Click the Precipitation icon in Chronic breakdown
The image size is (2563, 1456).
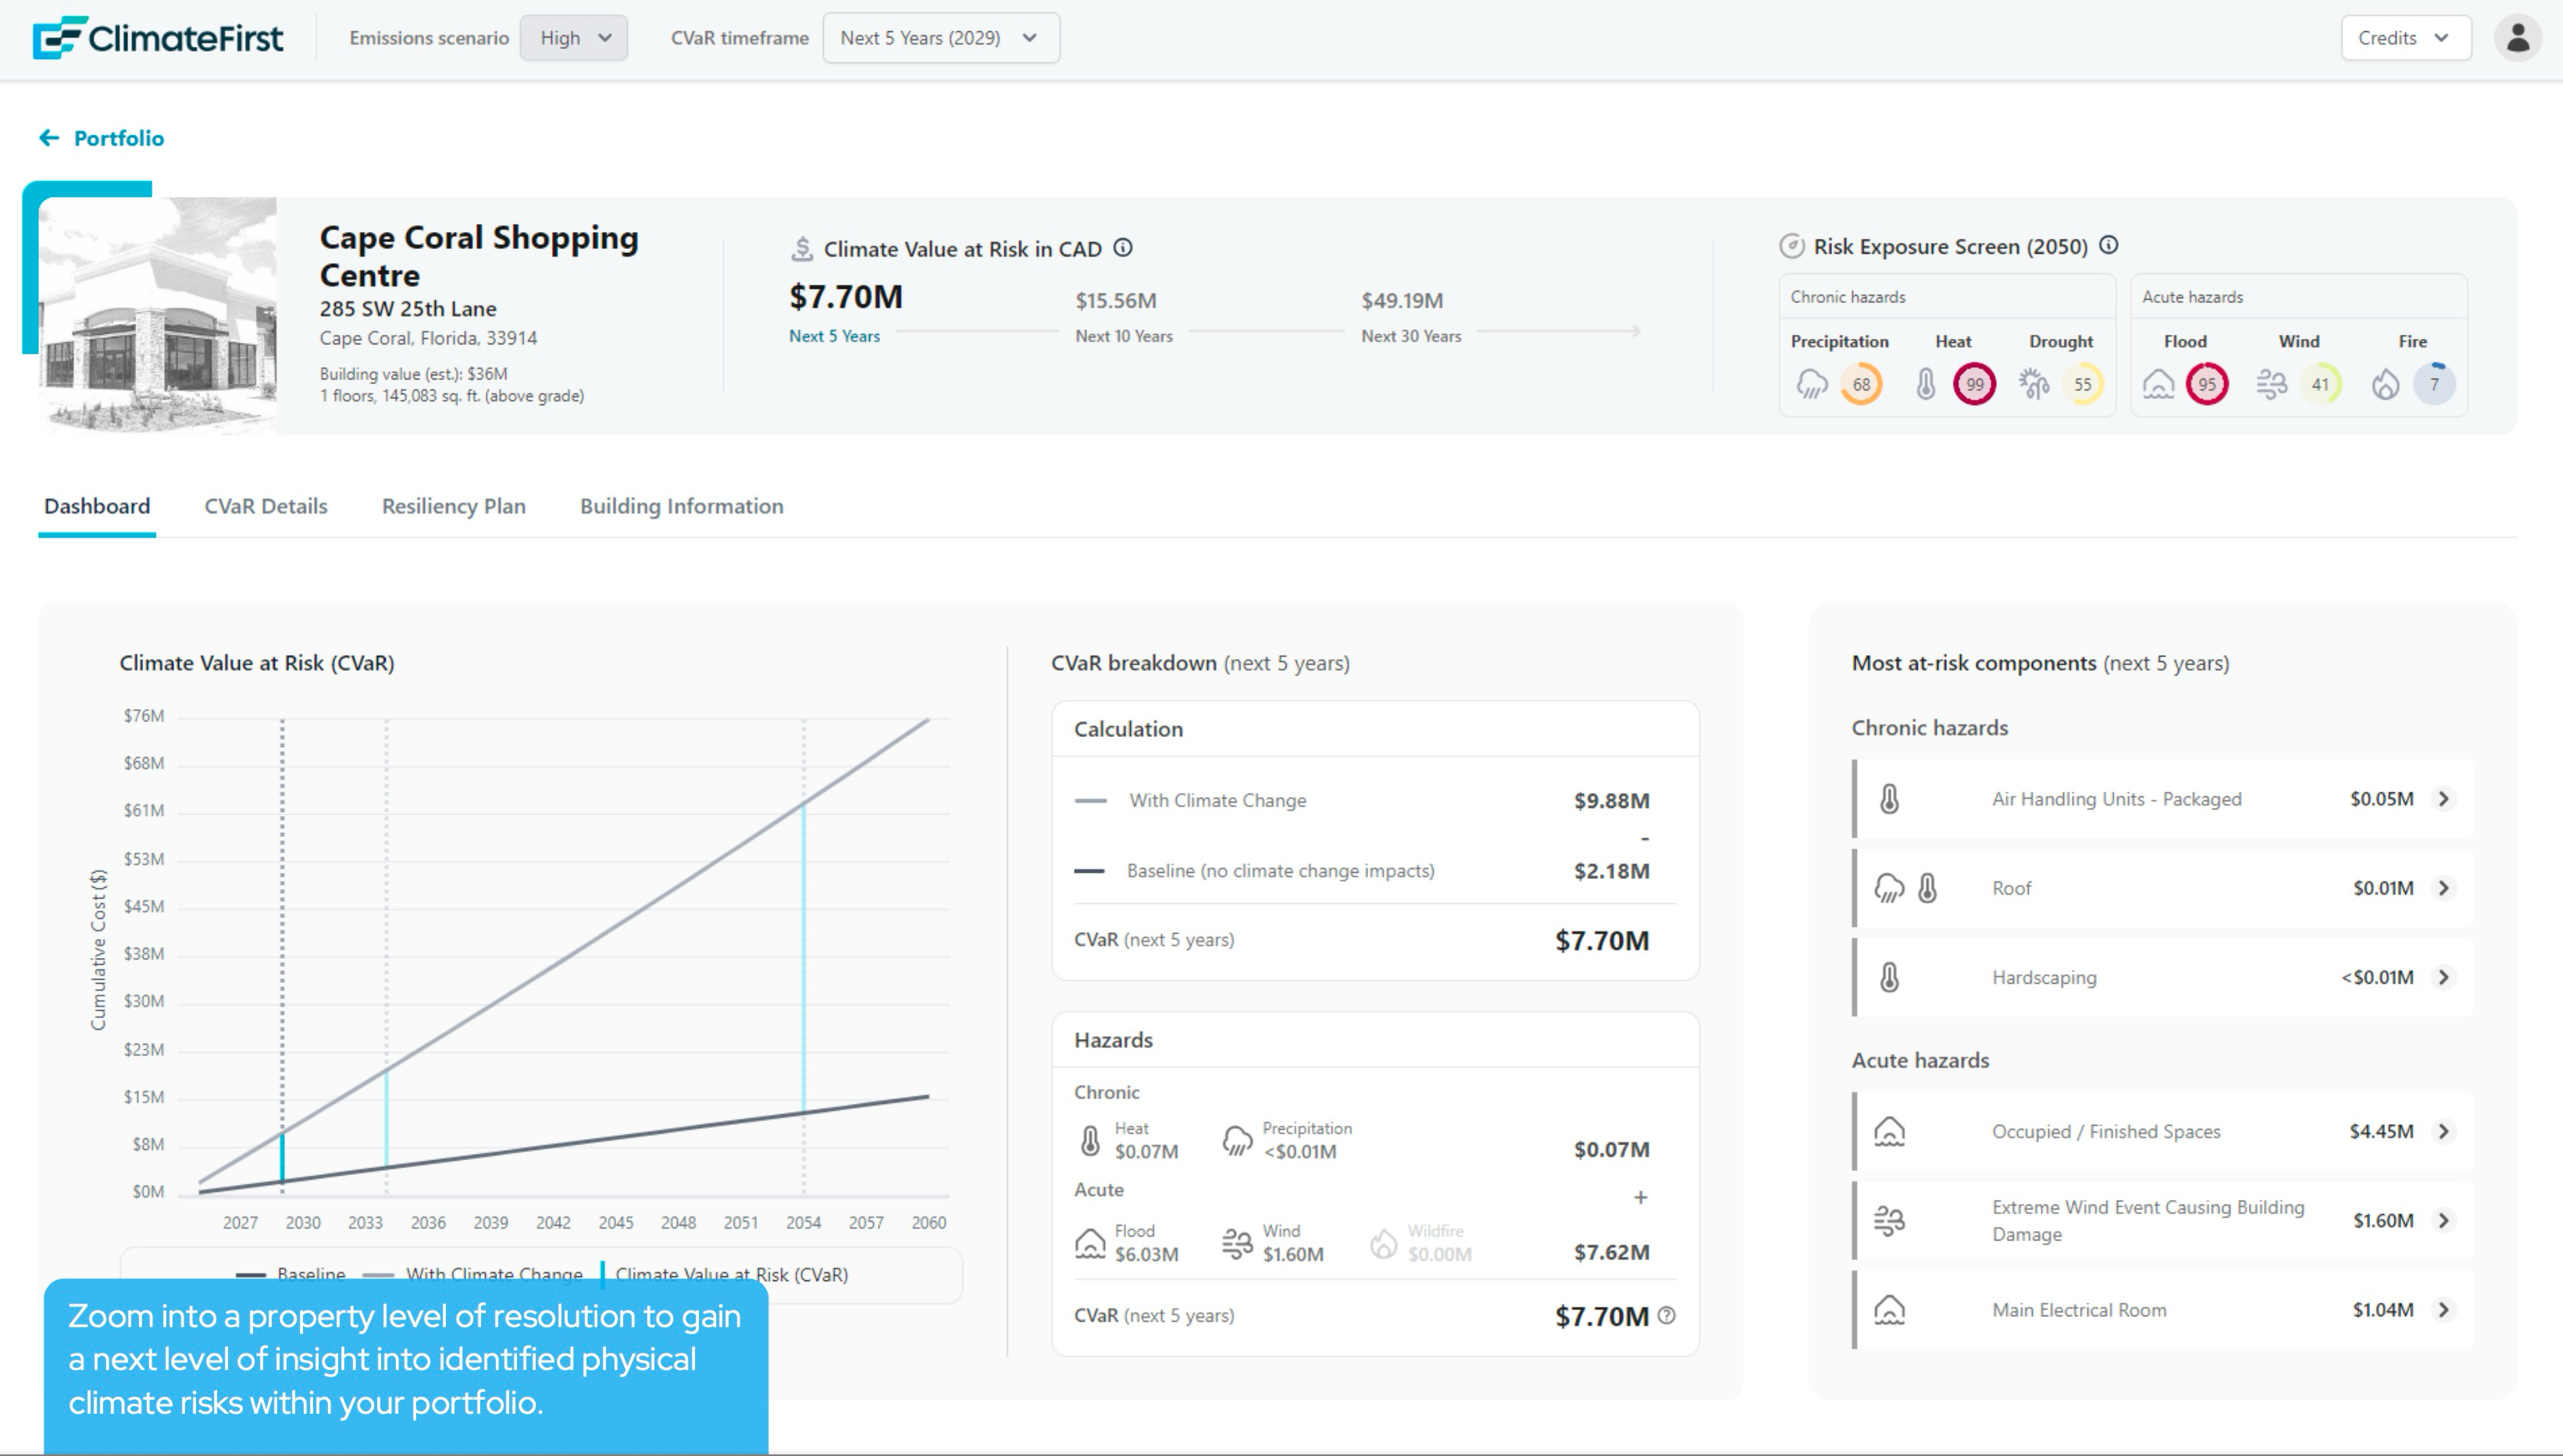click(x=1237, y=1140)
